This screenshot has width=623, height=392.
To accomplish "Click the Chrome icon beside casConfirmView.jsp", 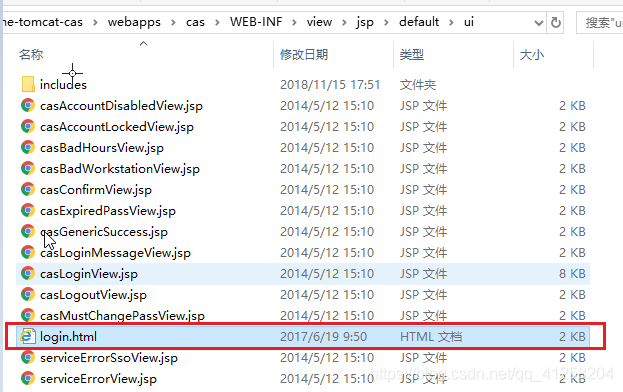I will coord(28,189).
